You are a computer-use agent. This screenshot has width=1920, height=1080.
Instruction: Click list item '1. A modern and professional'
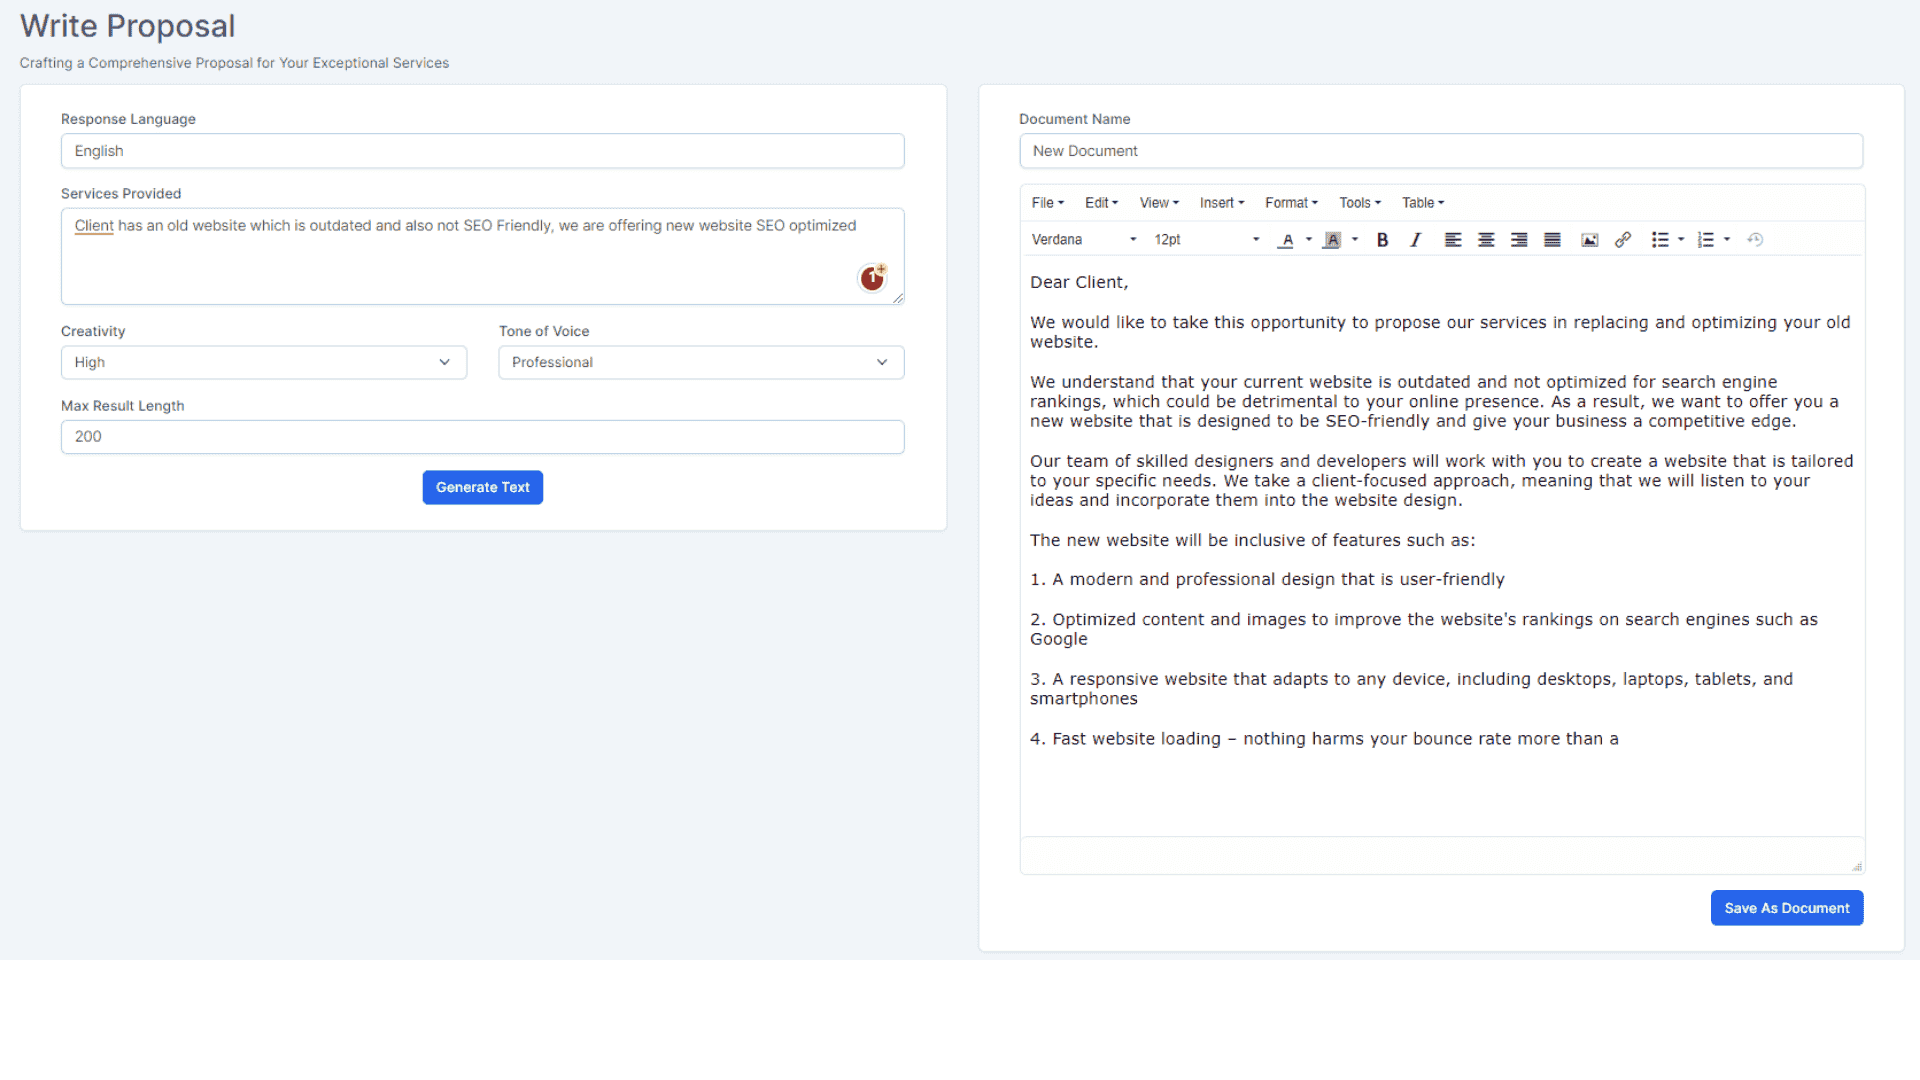tap(1267, 580)
